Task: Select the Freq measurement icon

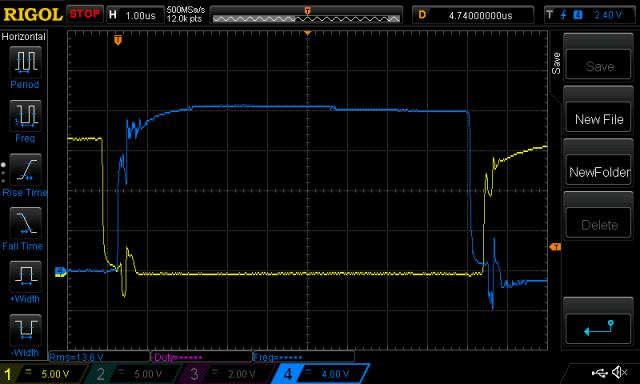Action: pyautogui.click(x=25, y=115)
